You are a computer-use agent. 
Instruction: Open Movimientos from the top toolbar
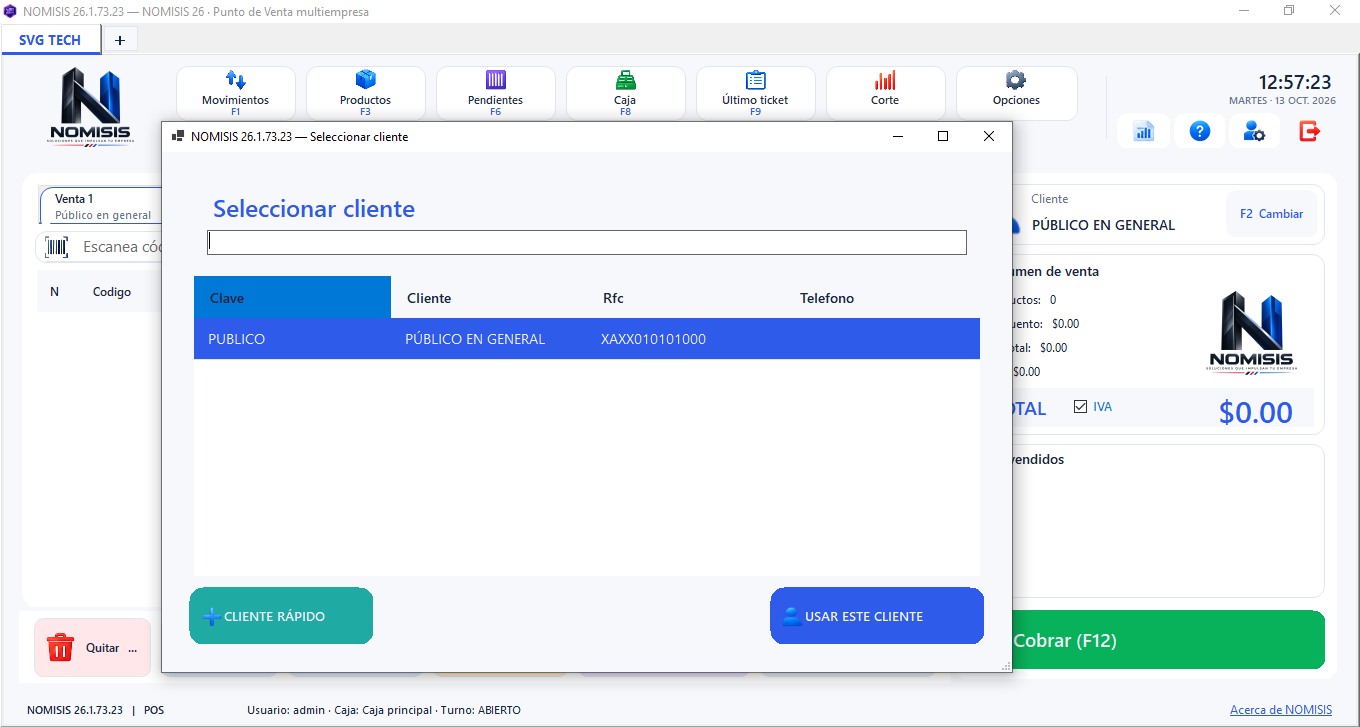pos(236,93)
